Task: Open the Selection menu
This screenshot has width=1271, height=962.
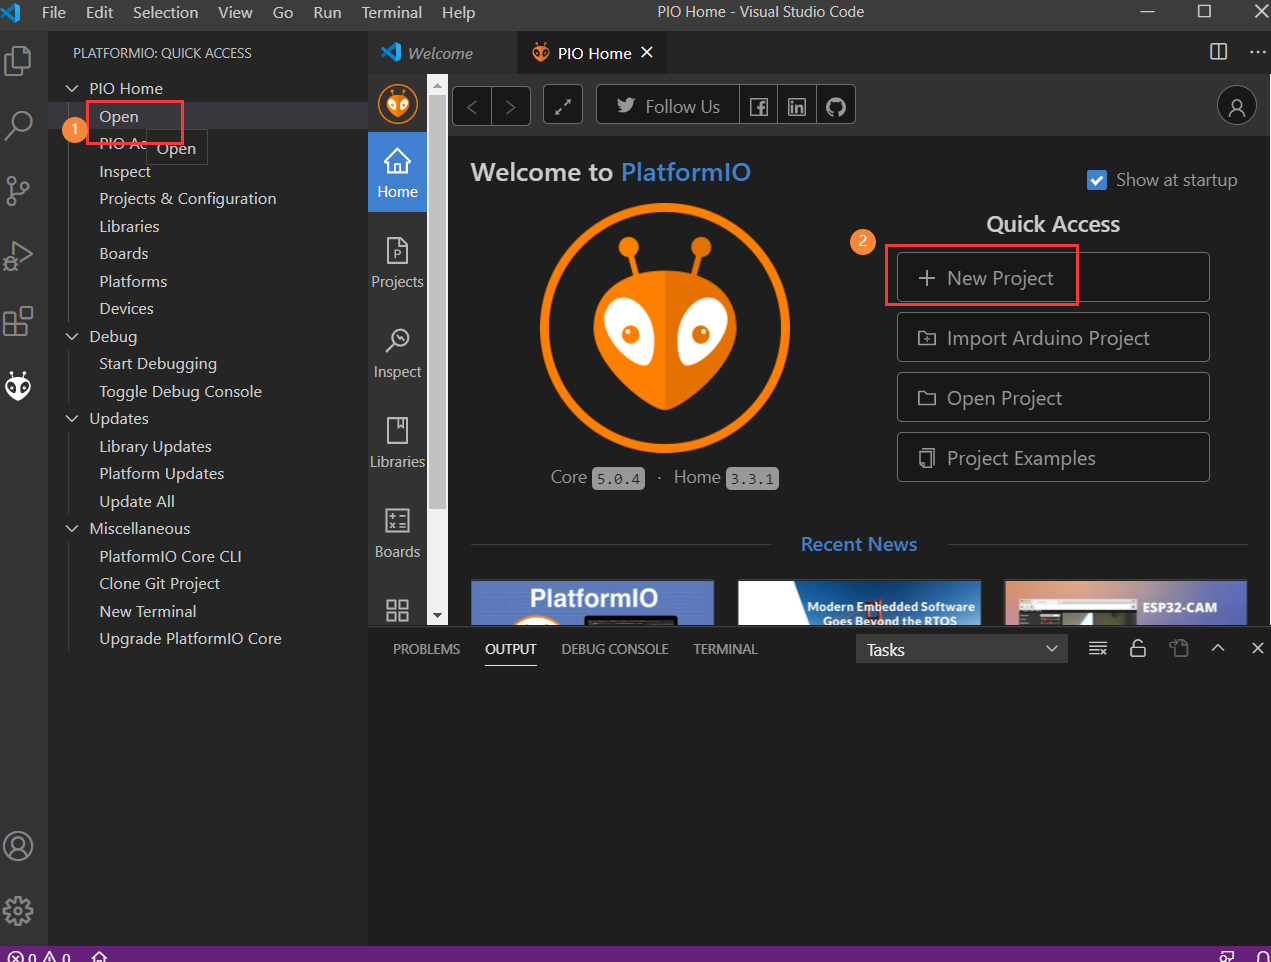Action: pyautogui.click(x=165, y=12)
